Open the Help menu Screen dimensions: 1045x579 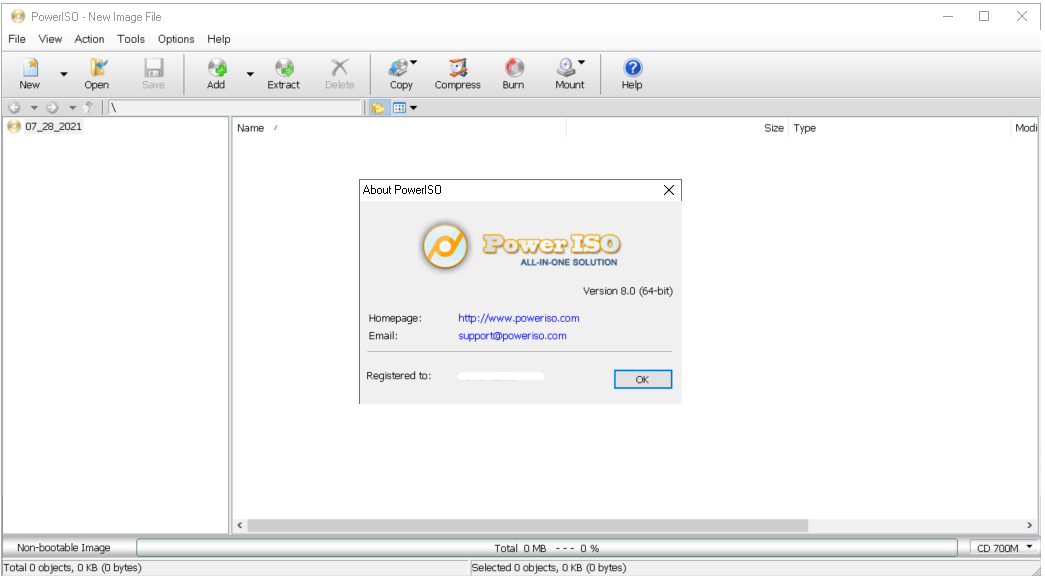point(219,39)
